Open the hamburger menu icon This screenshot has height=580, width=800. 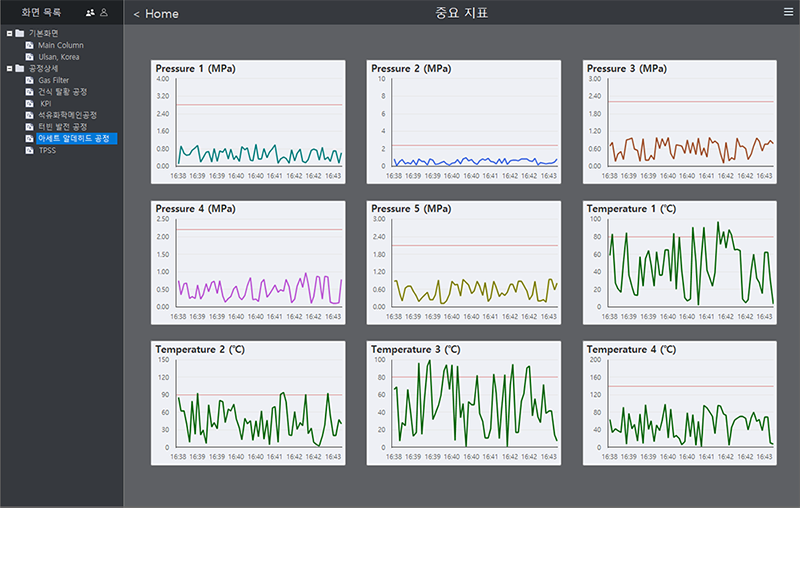[788, 12]
